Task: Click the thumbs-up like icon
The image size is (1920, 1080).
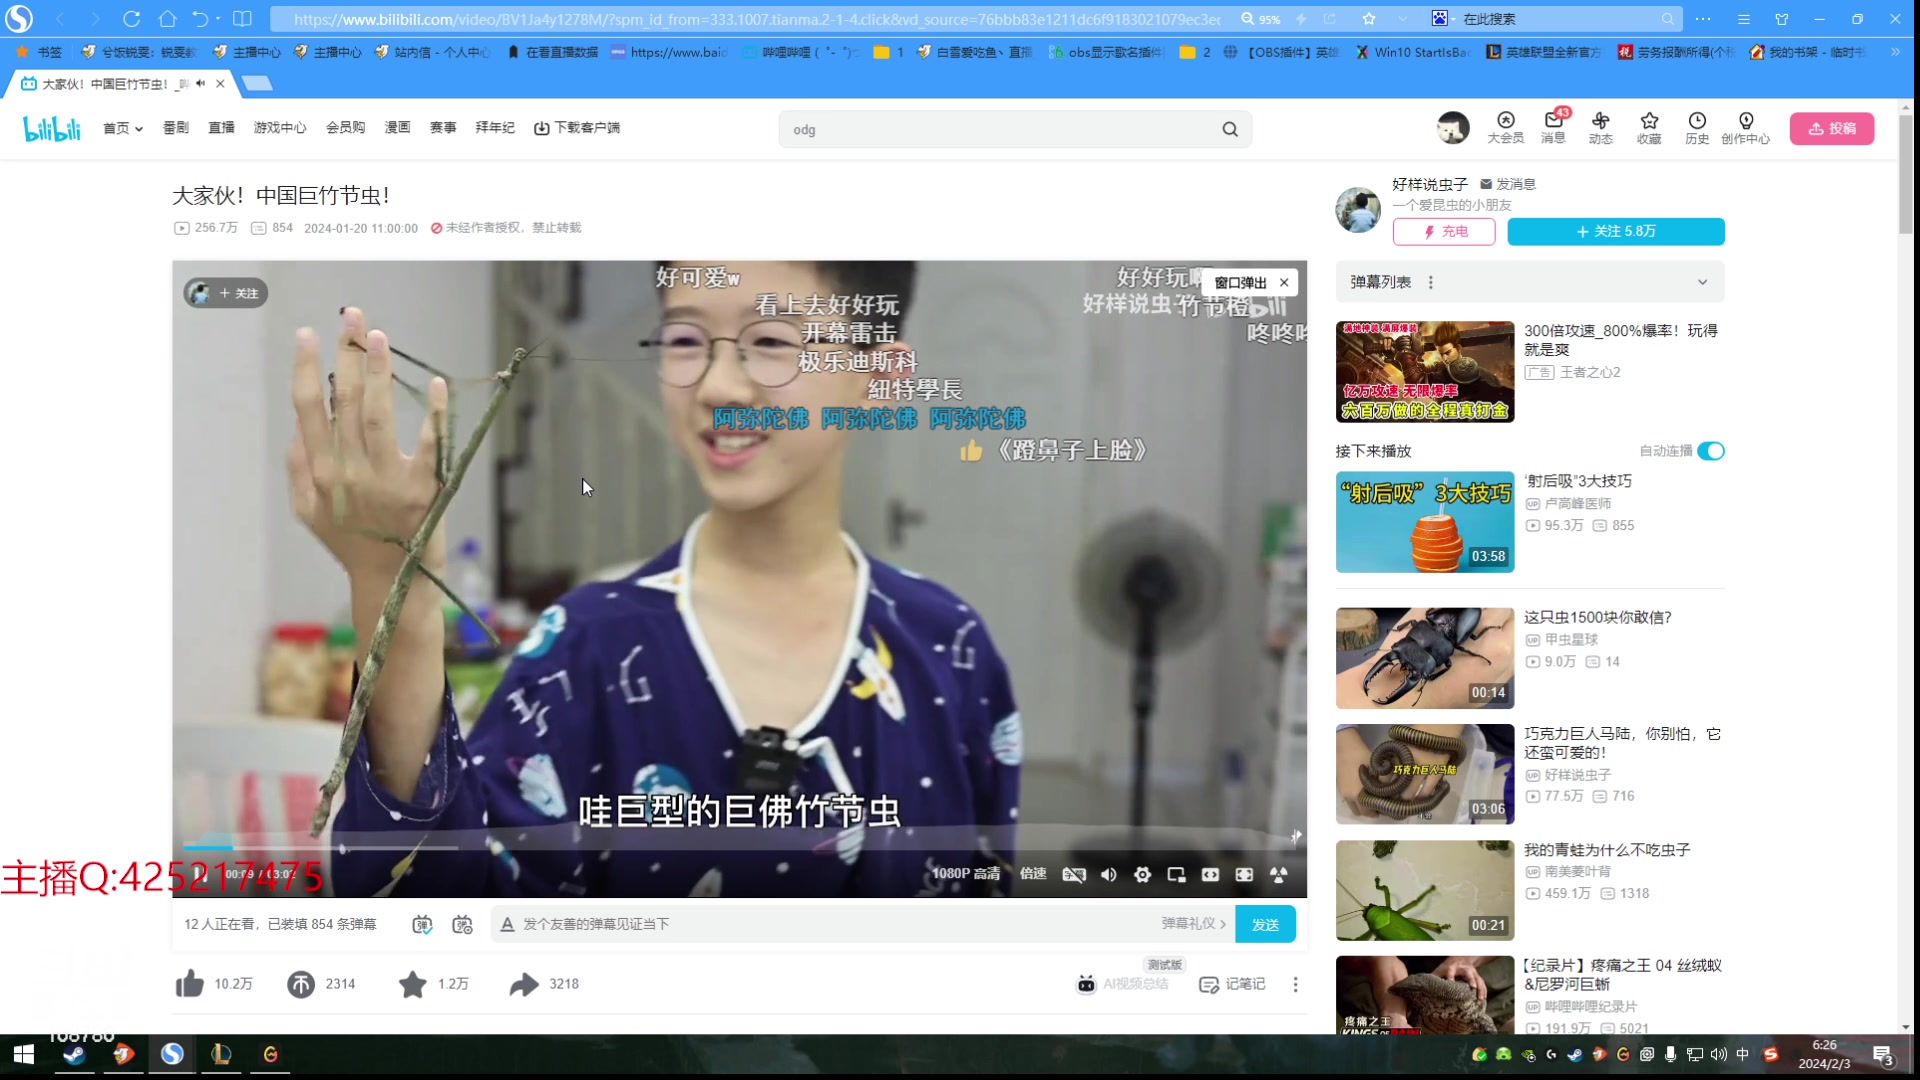Action: (x=189, y=984)
